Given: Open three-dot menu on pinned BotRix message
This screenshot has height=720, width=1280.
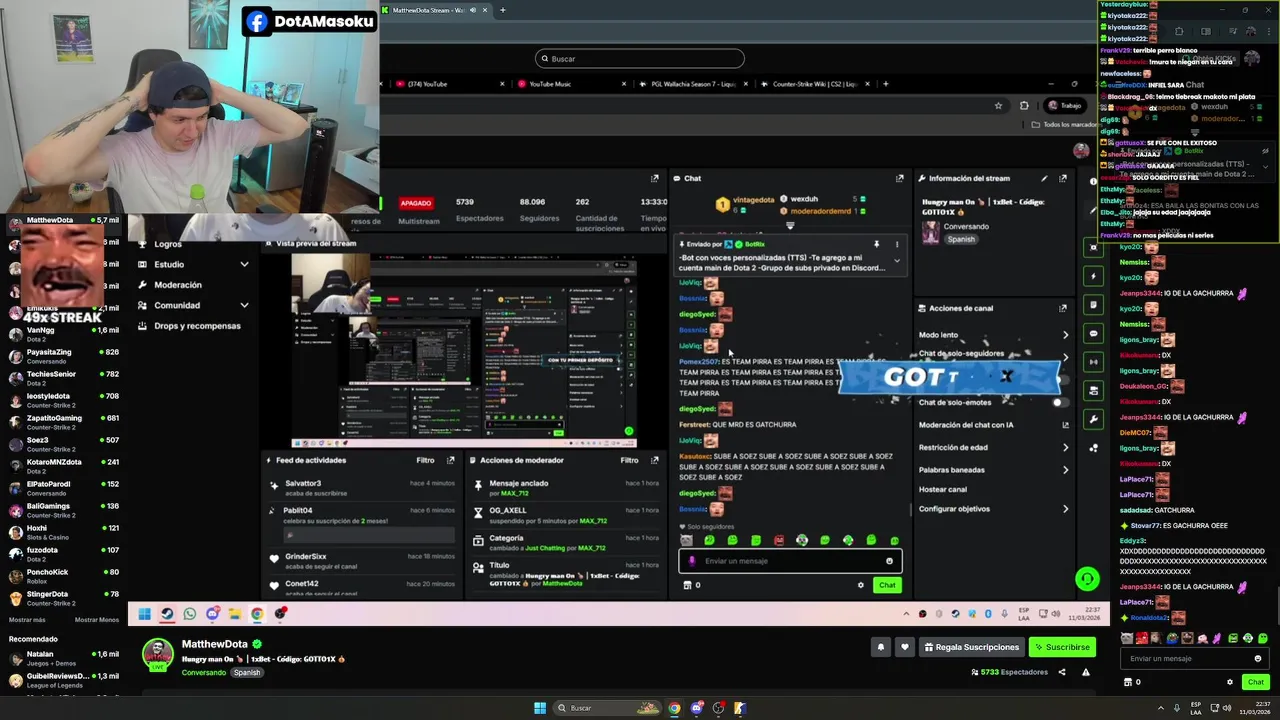Looking at the screenshot, I should (896, 244).
